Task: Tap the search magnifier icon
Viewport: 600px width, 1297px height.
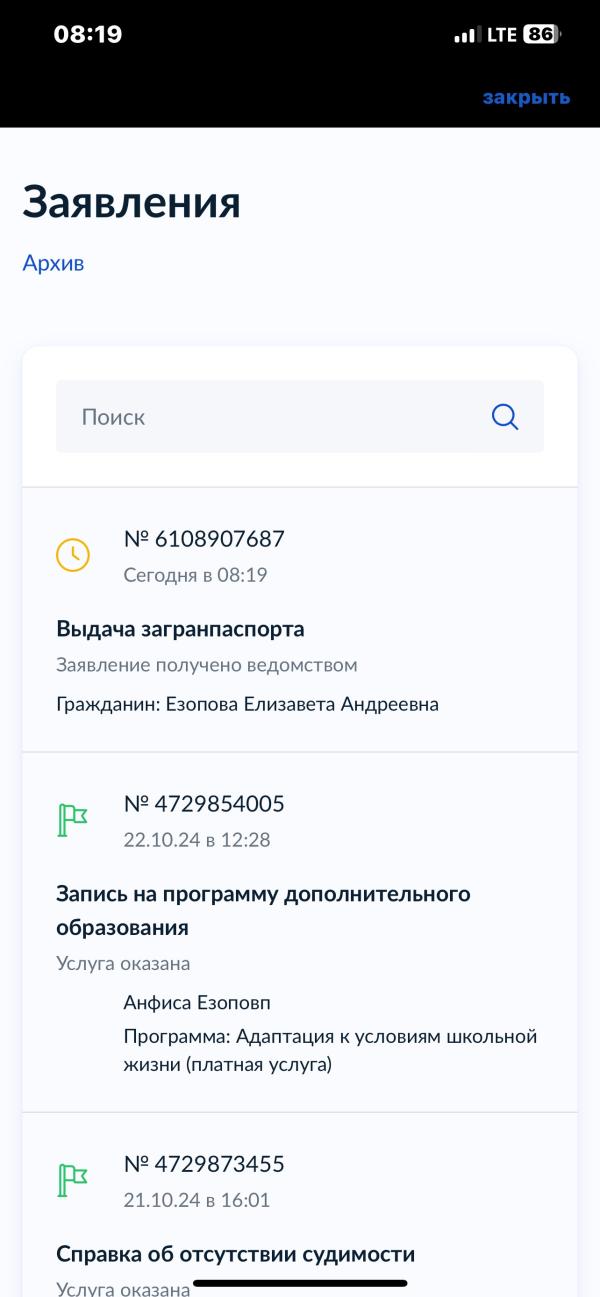Action: 505,417
